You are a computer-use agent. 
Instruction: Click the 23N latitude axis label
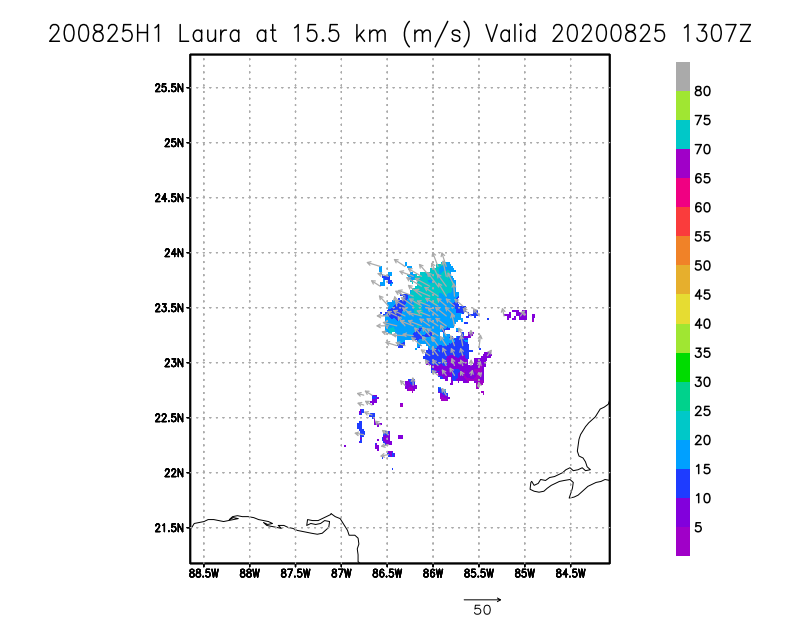coord(173,363)
